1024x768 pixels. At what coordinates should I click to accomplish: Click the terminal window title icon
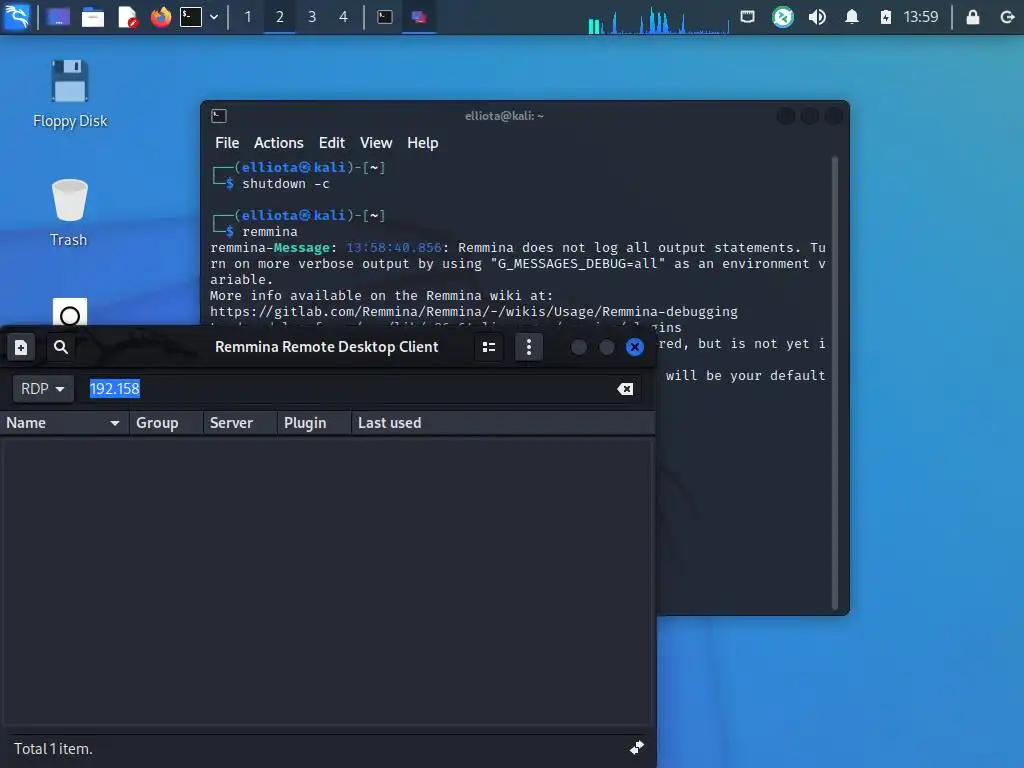pyautogui.click(x=219, y=116)
